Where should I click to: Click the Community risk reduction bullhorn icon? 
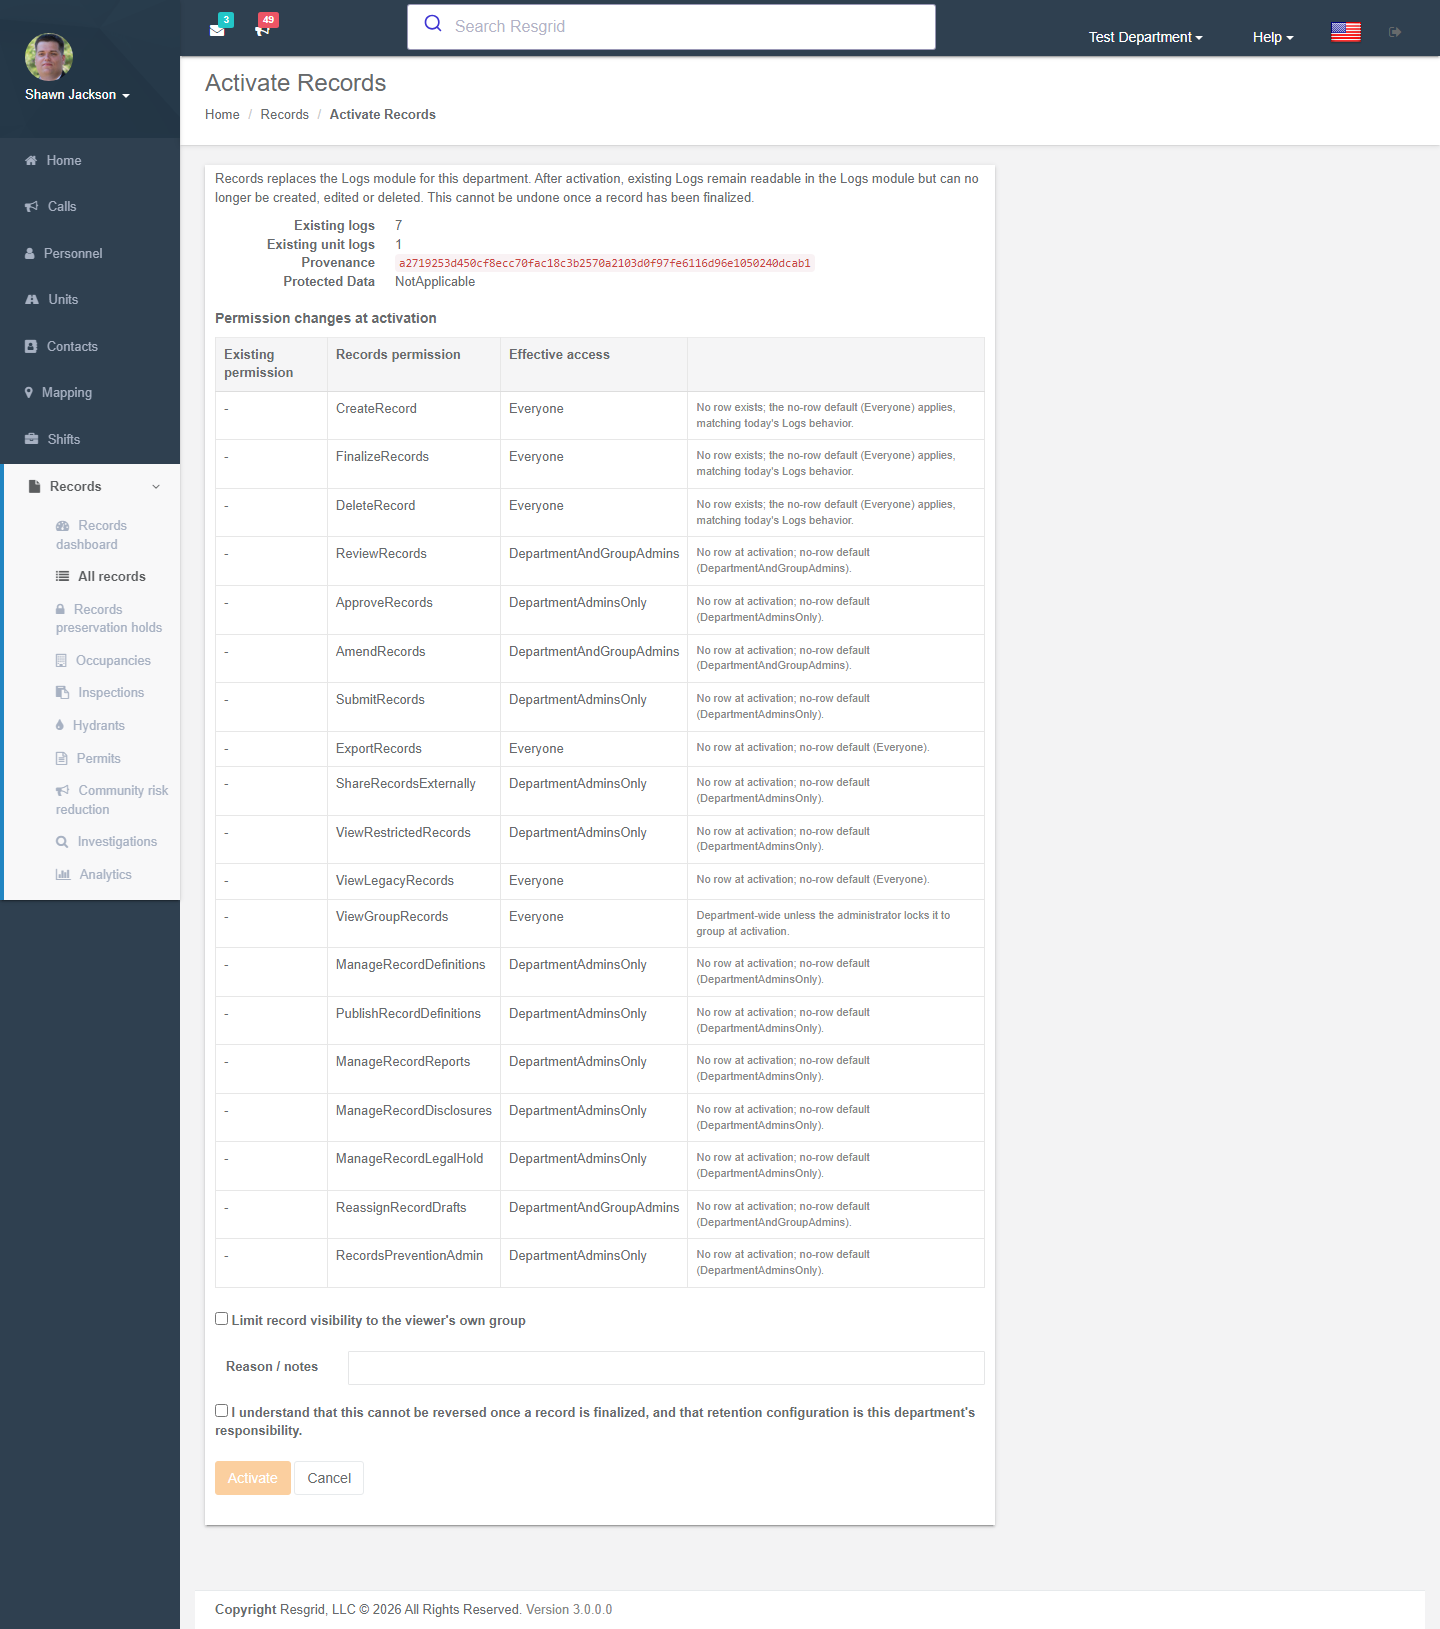coord(63,791)
